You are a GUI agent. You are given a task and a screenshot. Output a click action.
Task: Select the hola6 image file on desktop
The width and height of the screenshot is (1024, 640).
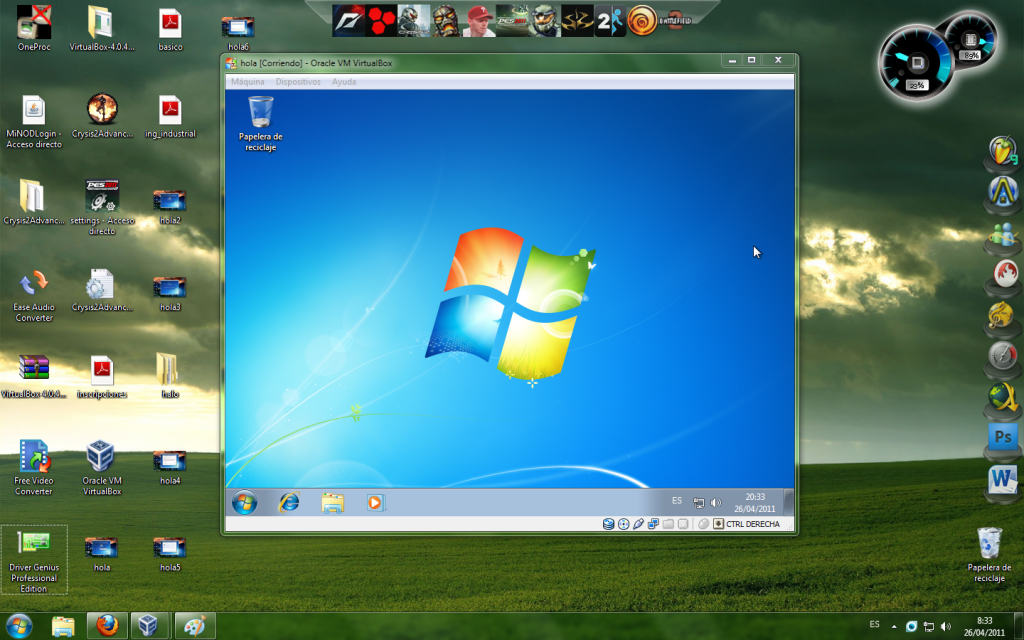pos(238,33)
